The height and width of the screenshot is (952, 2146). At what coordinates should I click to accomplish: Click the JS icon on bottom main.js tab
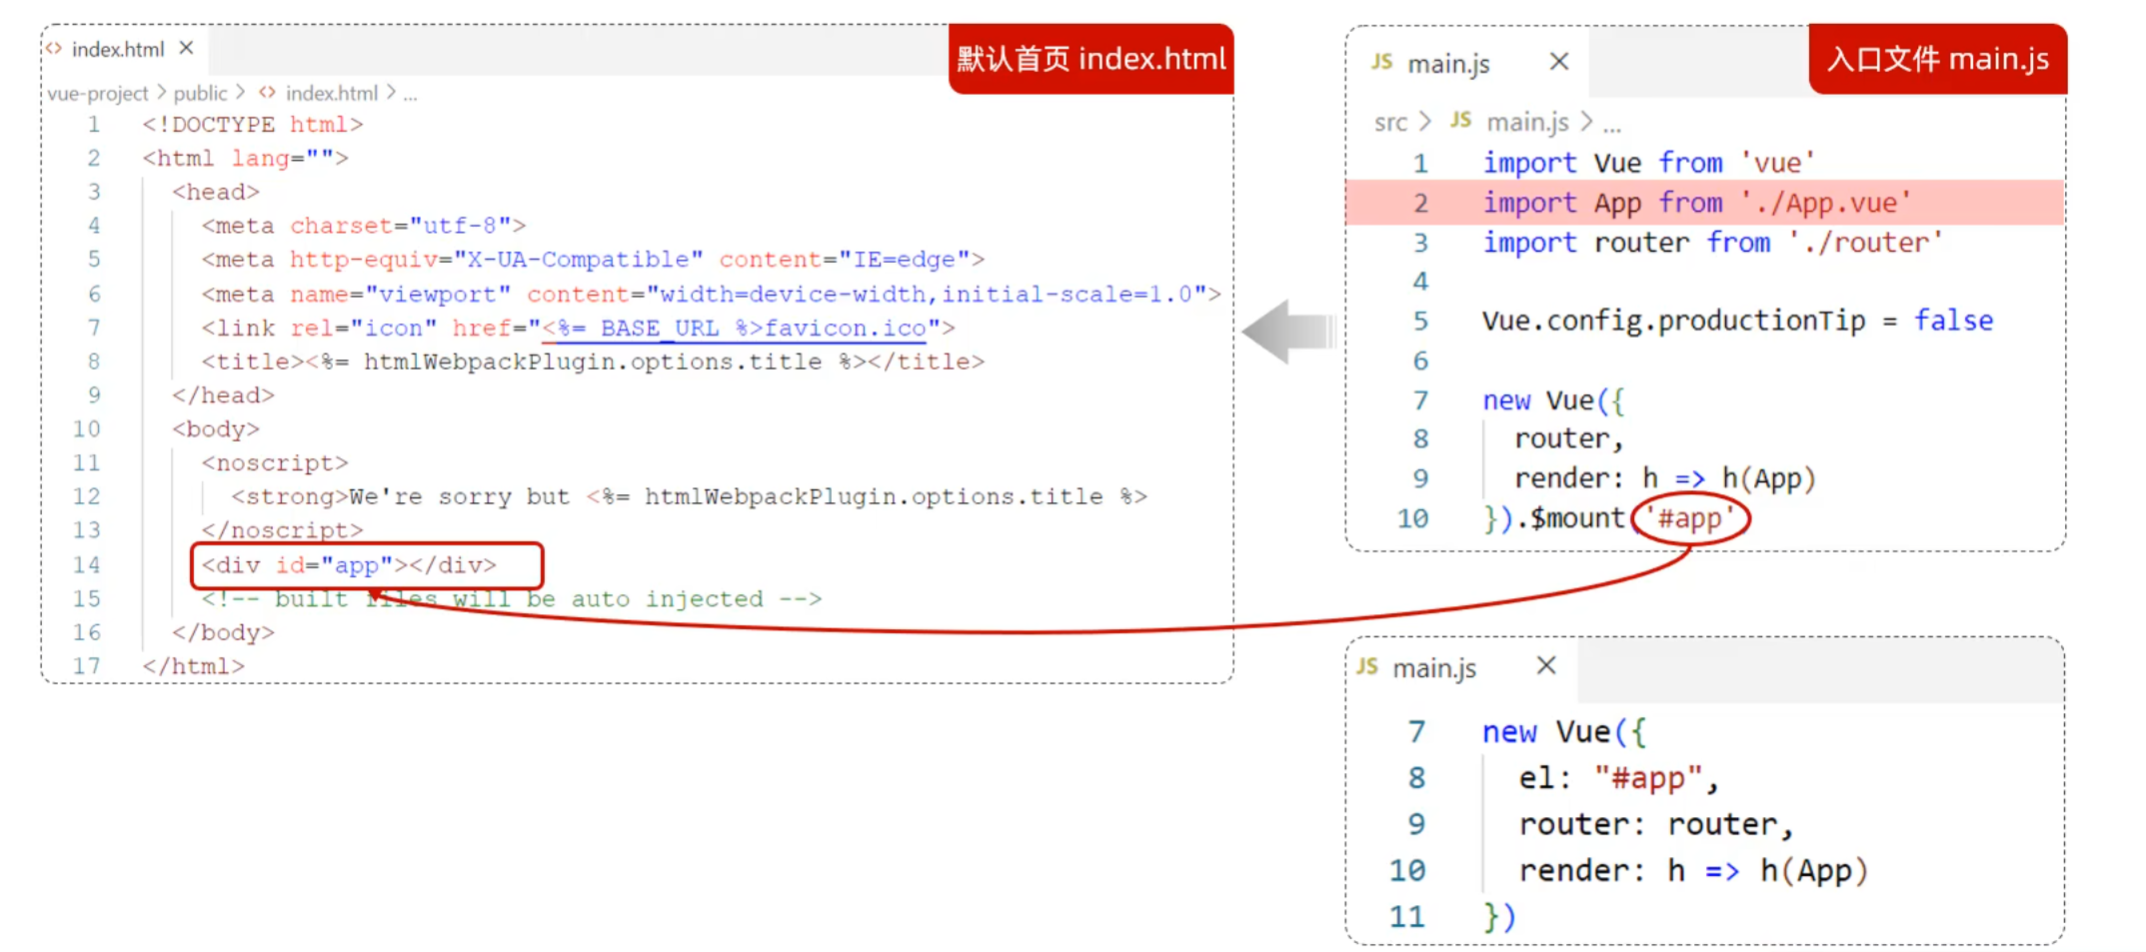(1368, 666)
